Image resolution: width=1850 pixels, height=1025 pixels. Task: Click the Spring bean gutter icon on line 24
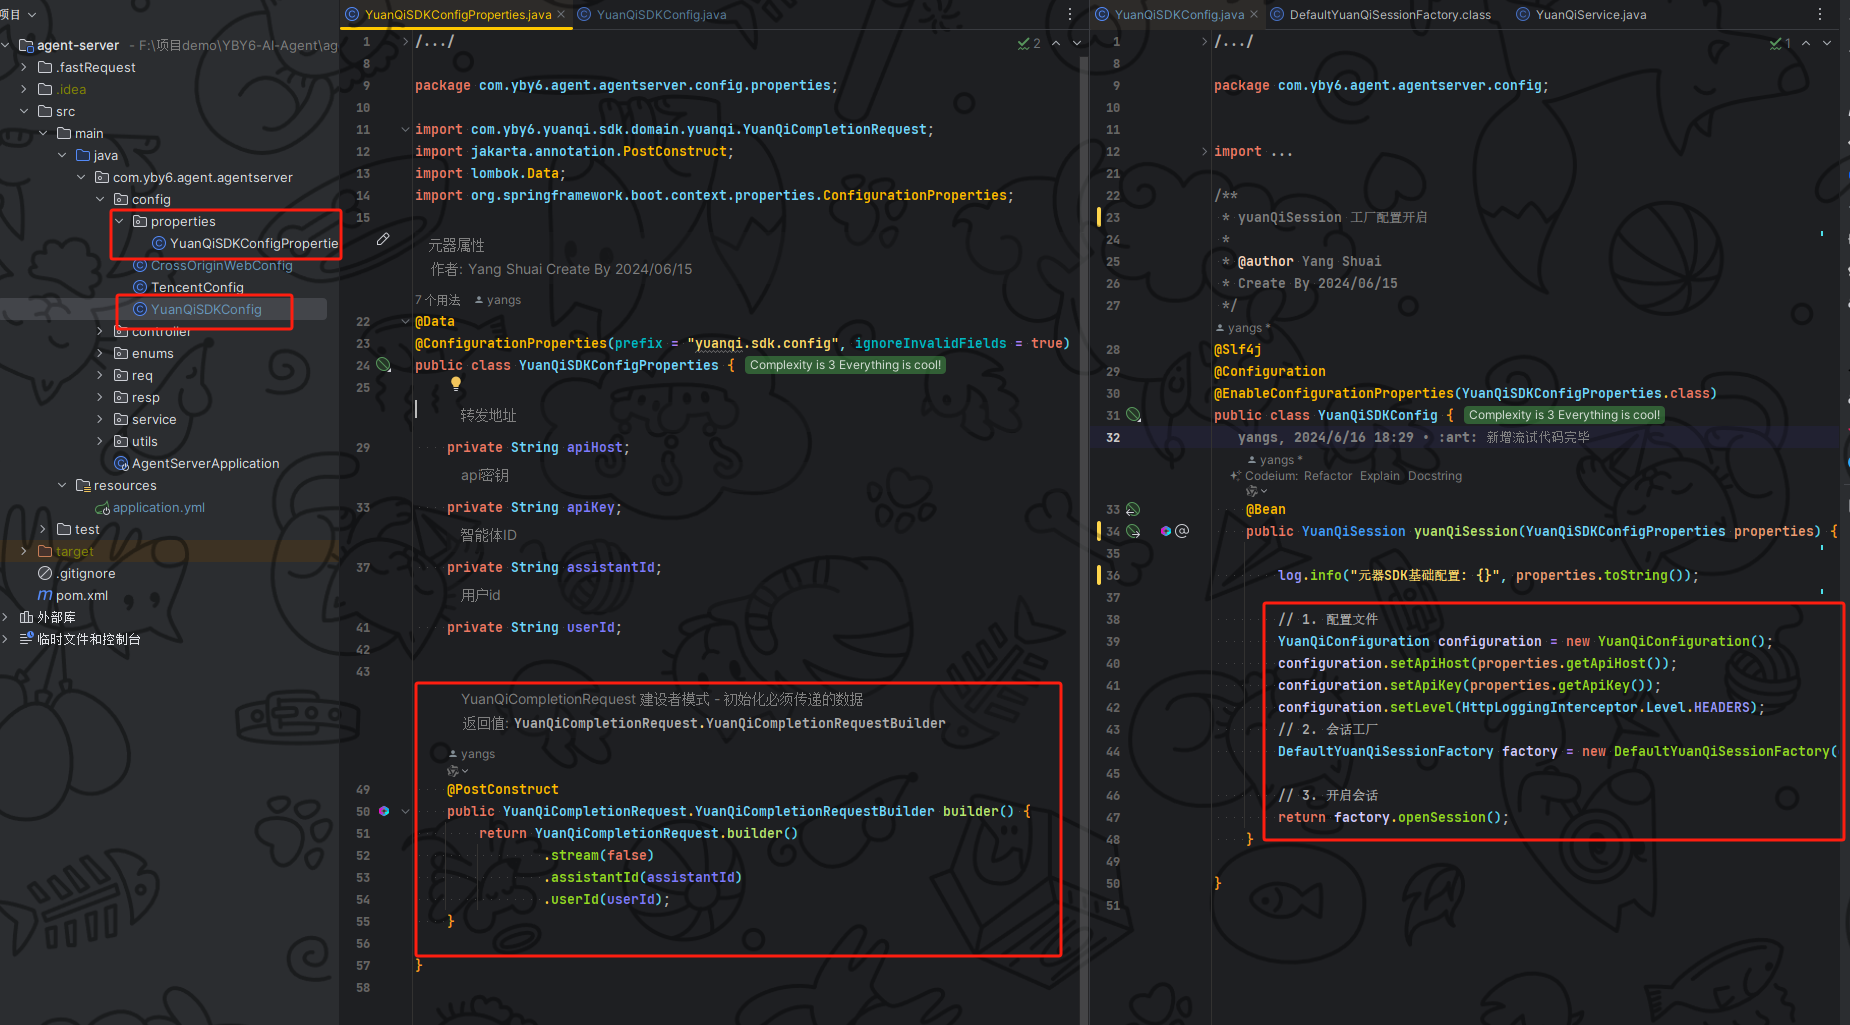click(x=383, y=365)
